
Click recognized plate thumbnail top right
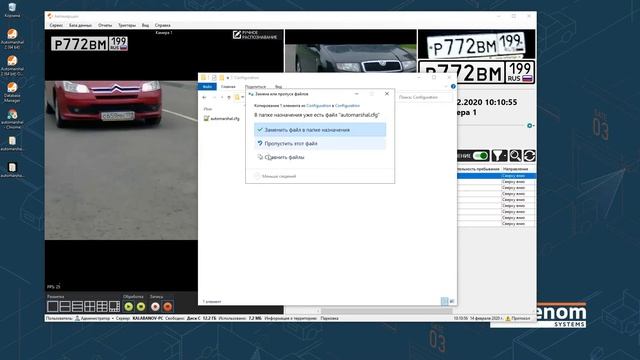tap(476, 44)
